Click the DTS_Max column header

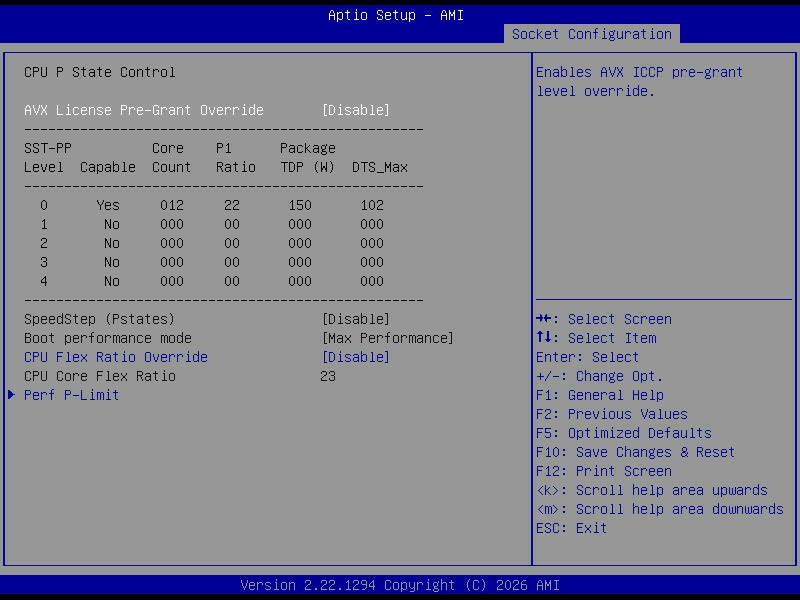[x=380, y=167]
